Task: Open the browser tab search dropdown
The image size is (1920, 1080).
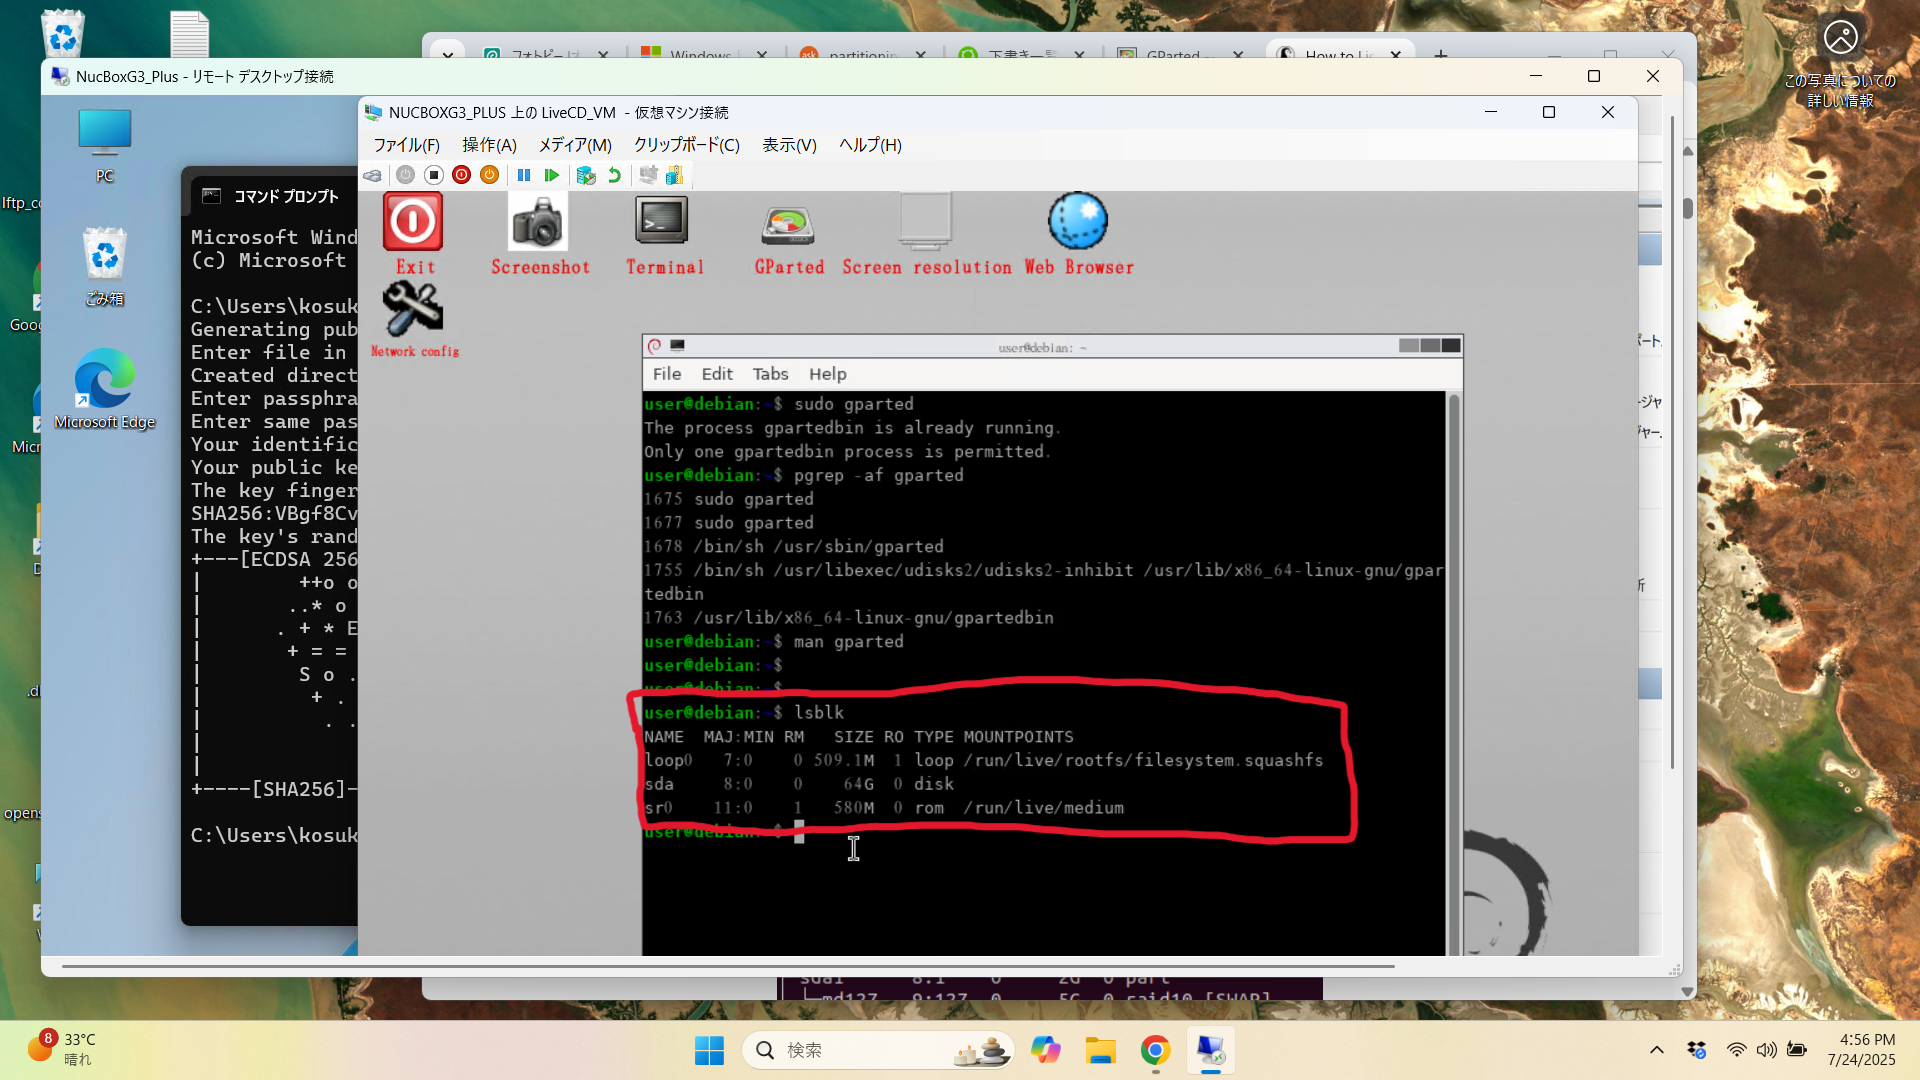Action: coord(447,56)
